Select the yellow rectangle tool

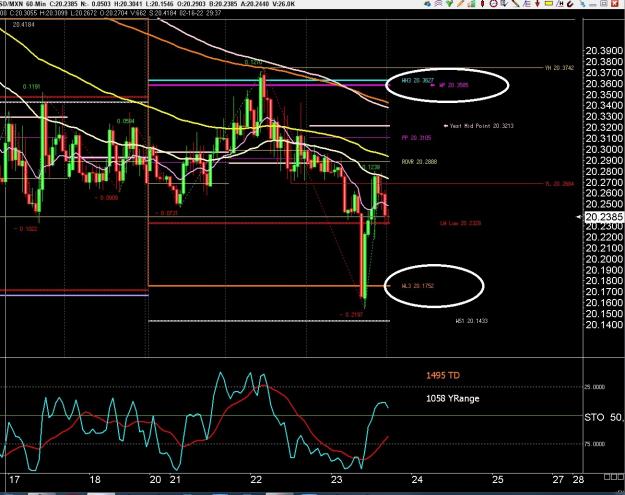click(x=549, y=3)
